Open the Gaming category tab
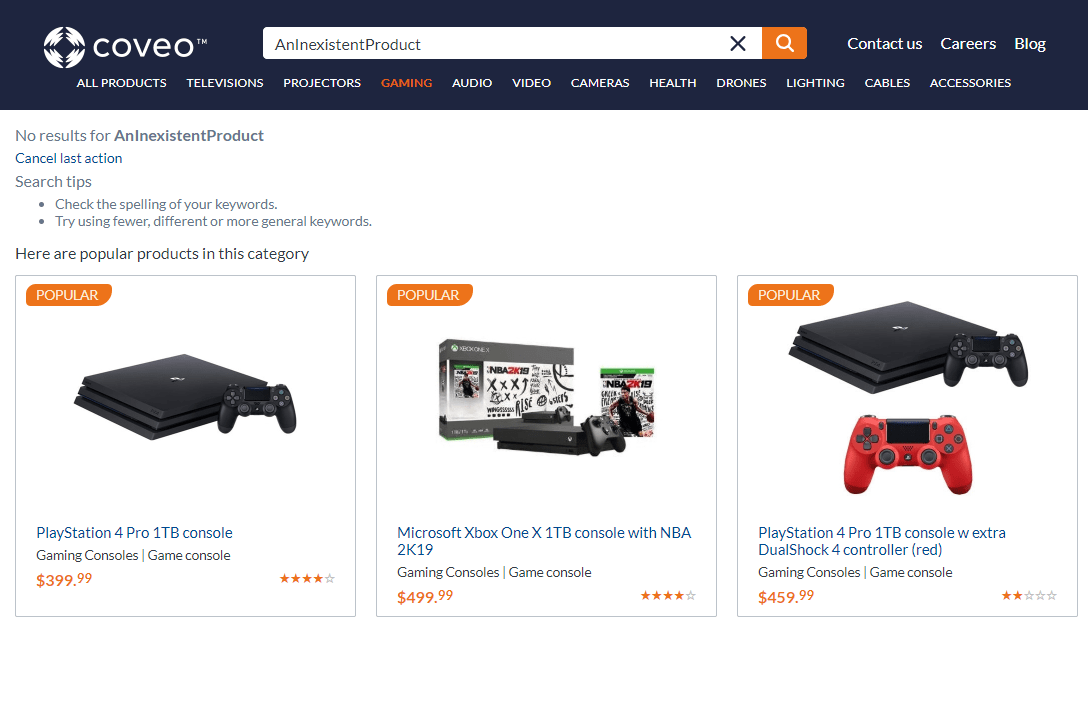1088x708 pixels. tap(407, 83)
